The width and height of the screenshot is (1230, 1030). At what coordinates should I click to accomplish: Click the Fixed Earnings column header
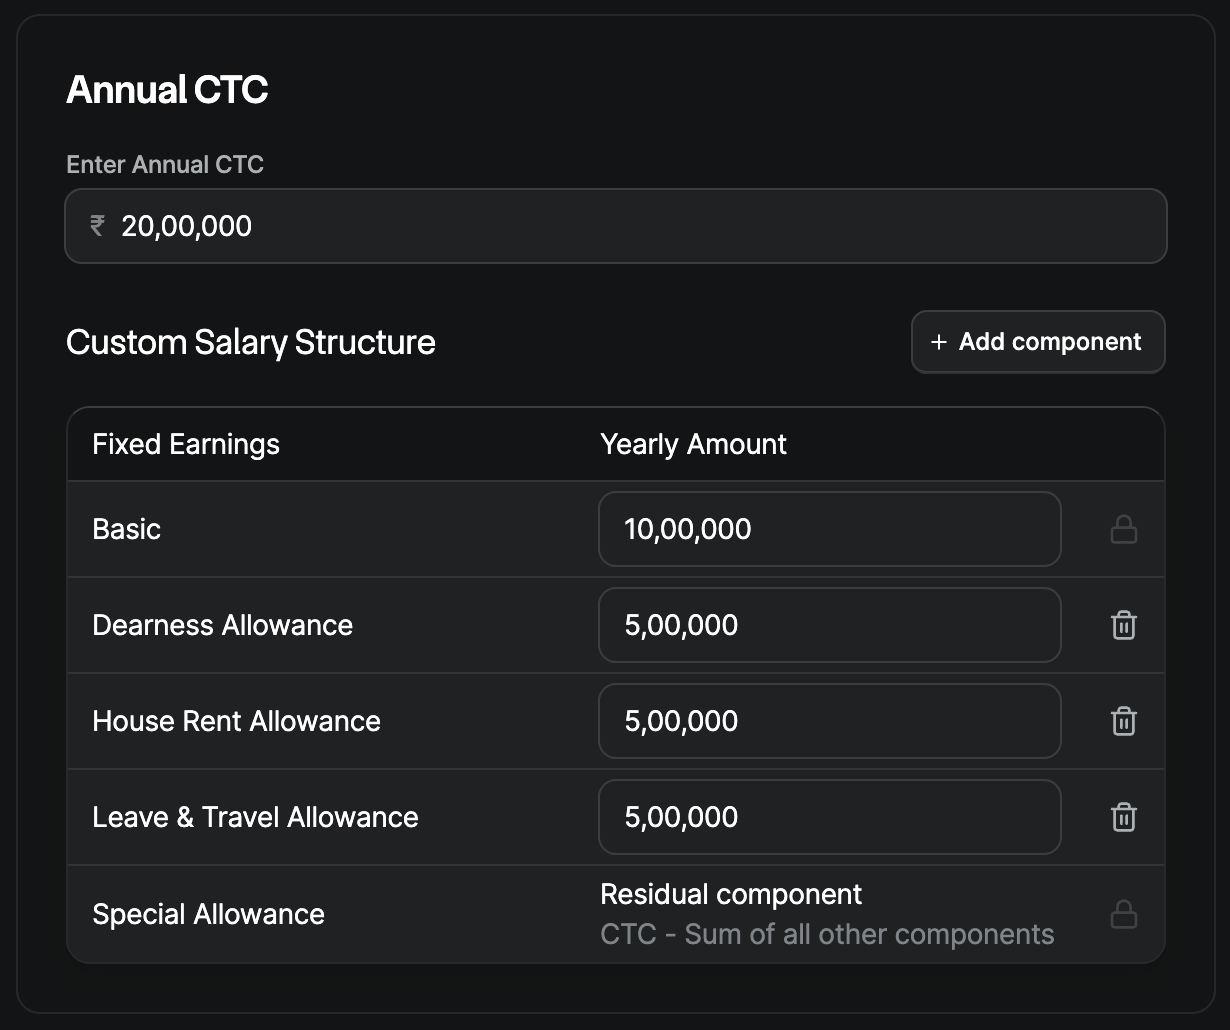coord(186,444)
